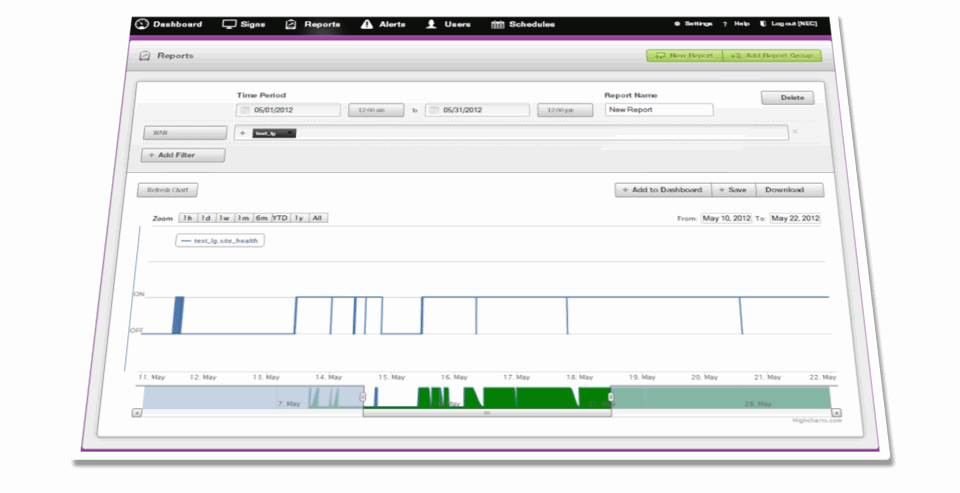Remove the WAN filter row
Screen dimensions: 960x493
pyautogui.click(x=795, y=132)
